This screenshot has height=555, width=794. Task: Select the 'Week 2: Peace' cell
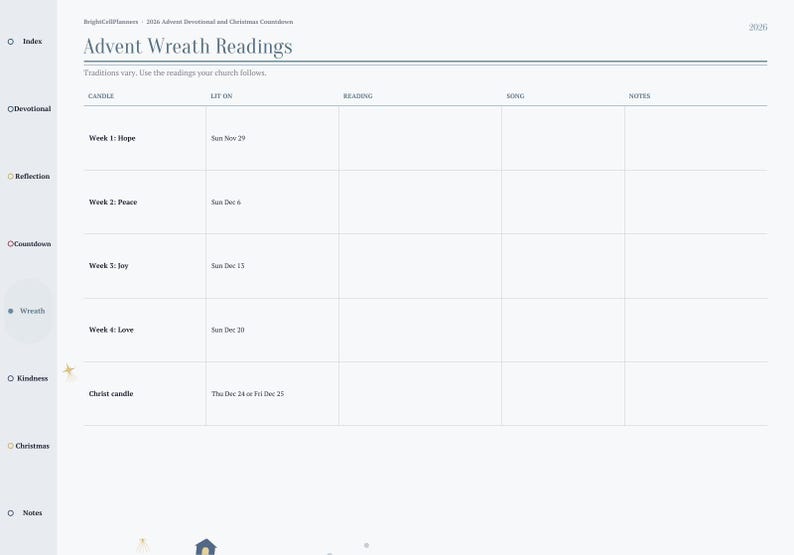[145, 202]
